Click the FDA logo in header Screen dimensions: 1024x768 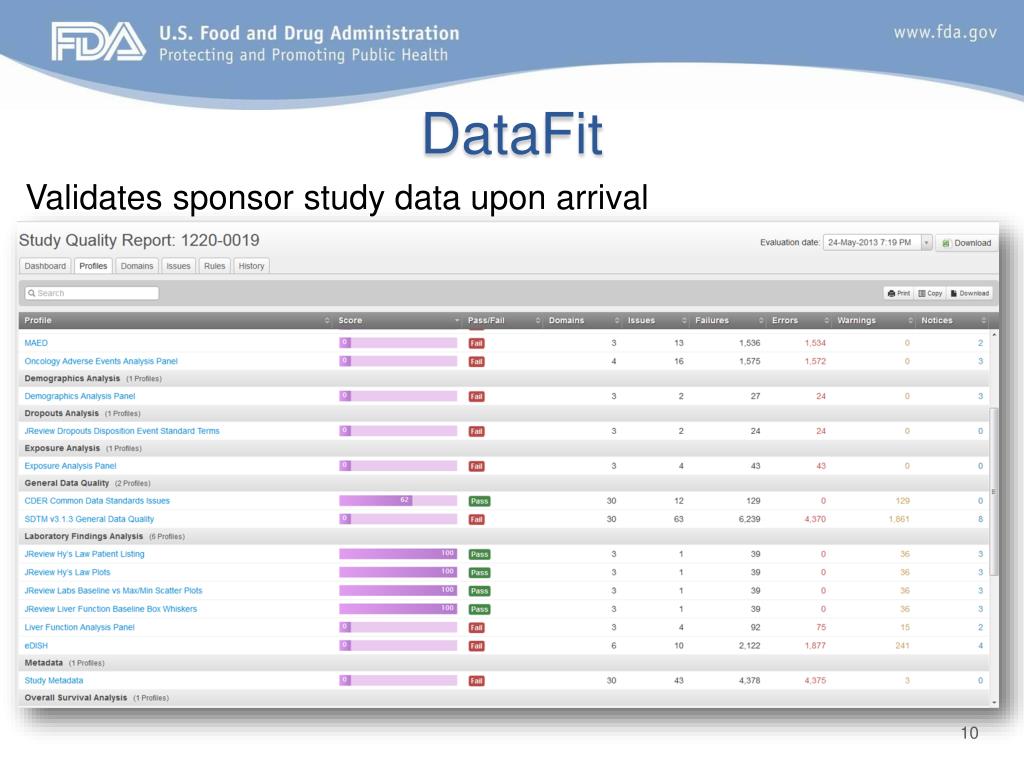[x=99, y=41]
